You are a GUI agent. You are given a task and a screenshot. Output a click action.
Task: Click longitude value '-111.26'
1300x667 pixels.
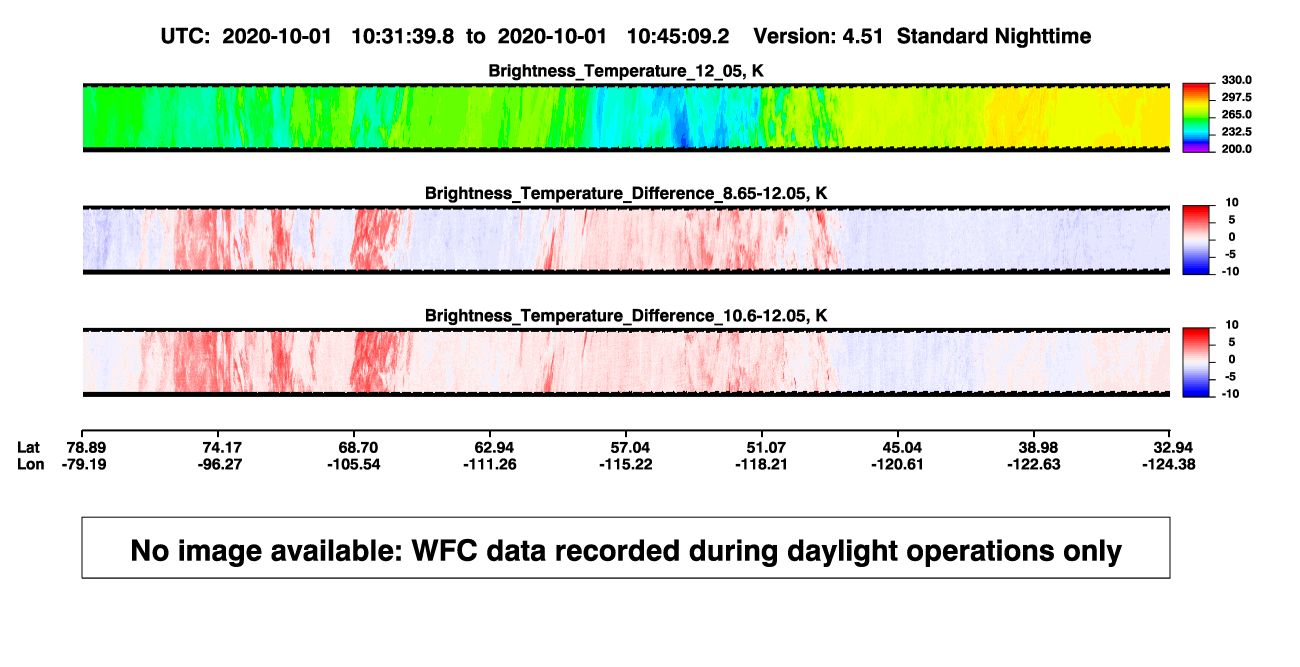click(x=489, y=464)
